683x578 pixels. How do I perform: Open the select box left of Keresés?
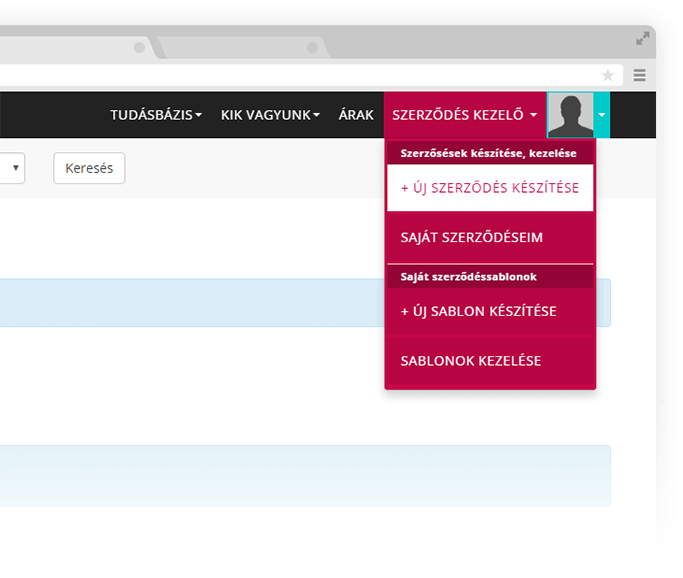[x=12, y=168]
